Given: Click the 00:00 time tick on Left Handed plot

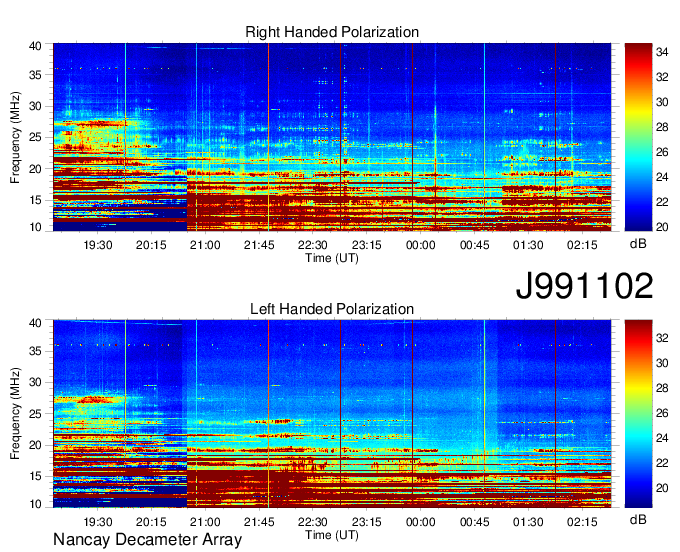Looking at the screenshot, I should 420,522.
